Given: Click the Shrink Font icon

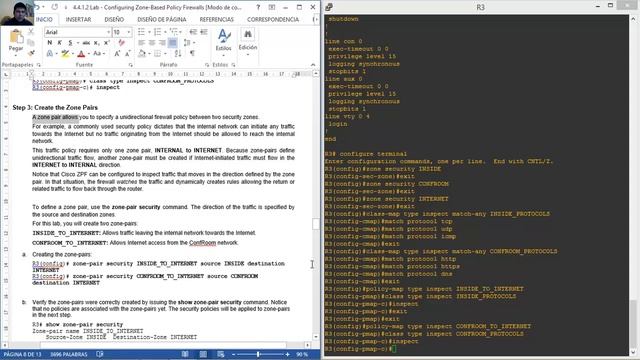Looking at the screenshot, I should [127, 53].
